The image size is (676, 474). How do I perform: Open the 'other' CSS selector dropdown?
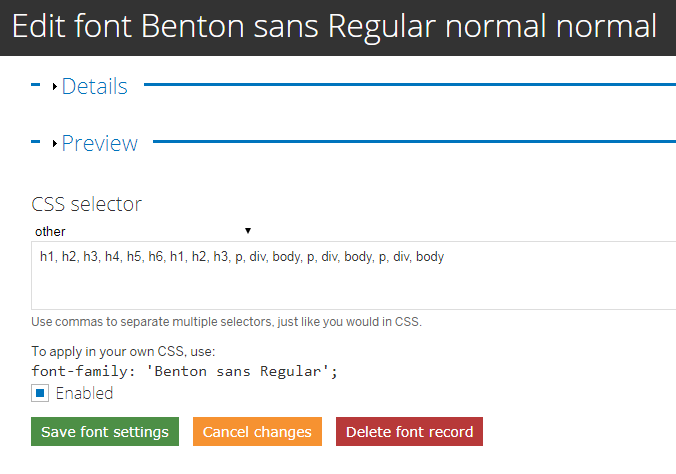[143, 231]
